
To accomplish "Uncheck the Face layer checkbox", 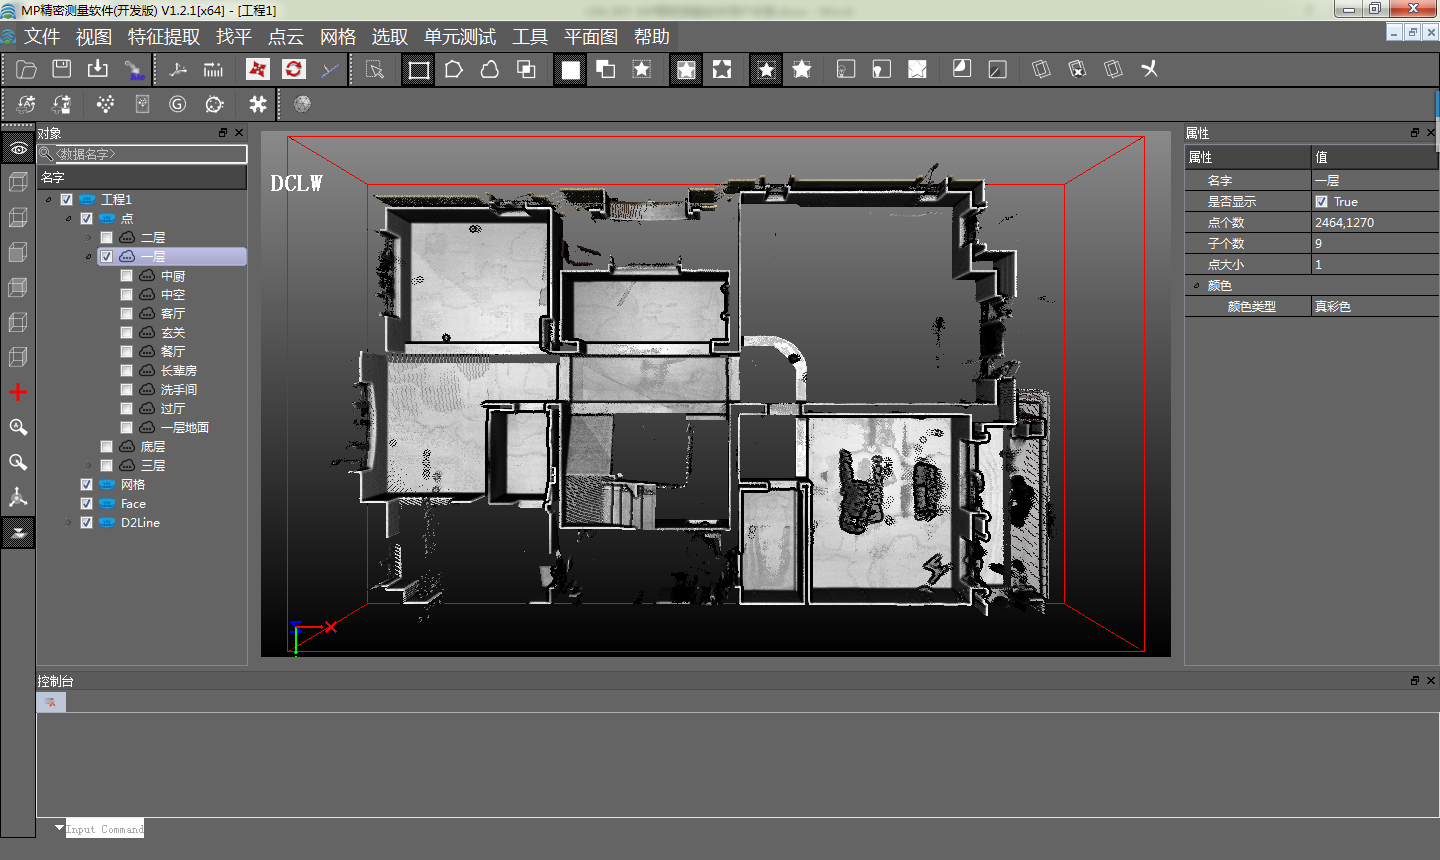I will (87, 504).
